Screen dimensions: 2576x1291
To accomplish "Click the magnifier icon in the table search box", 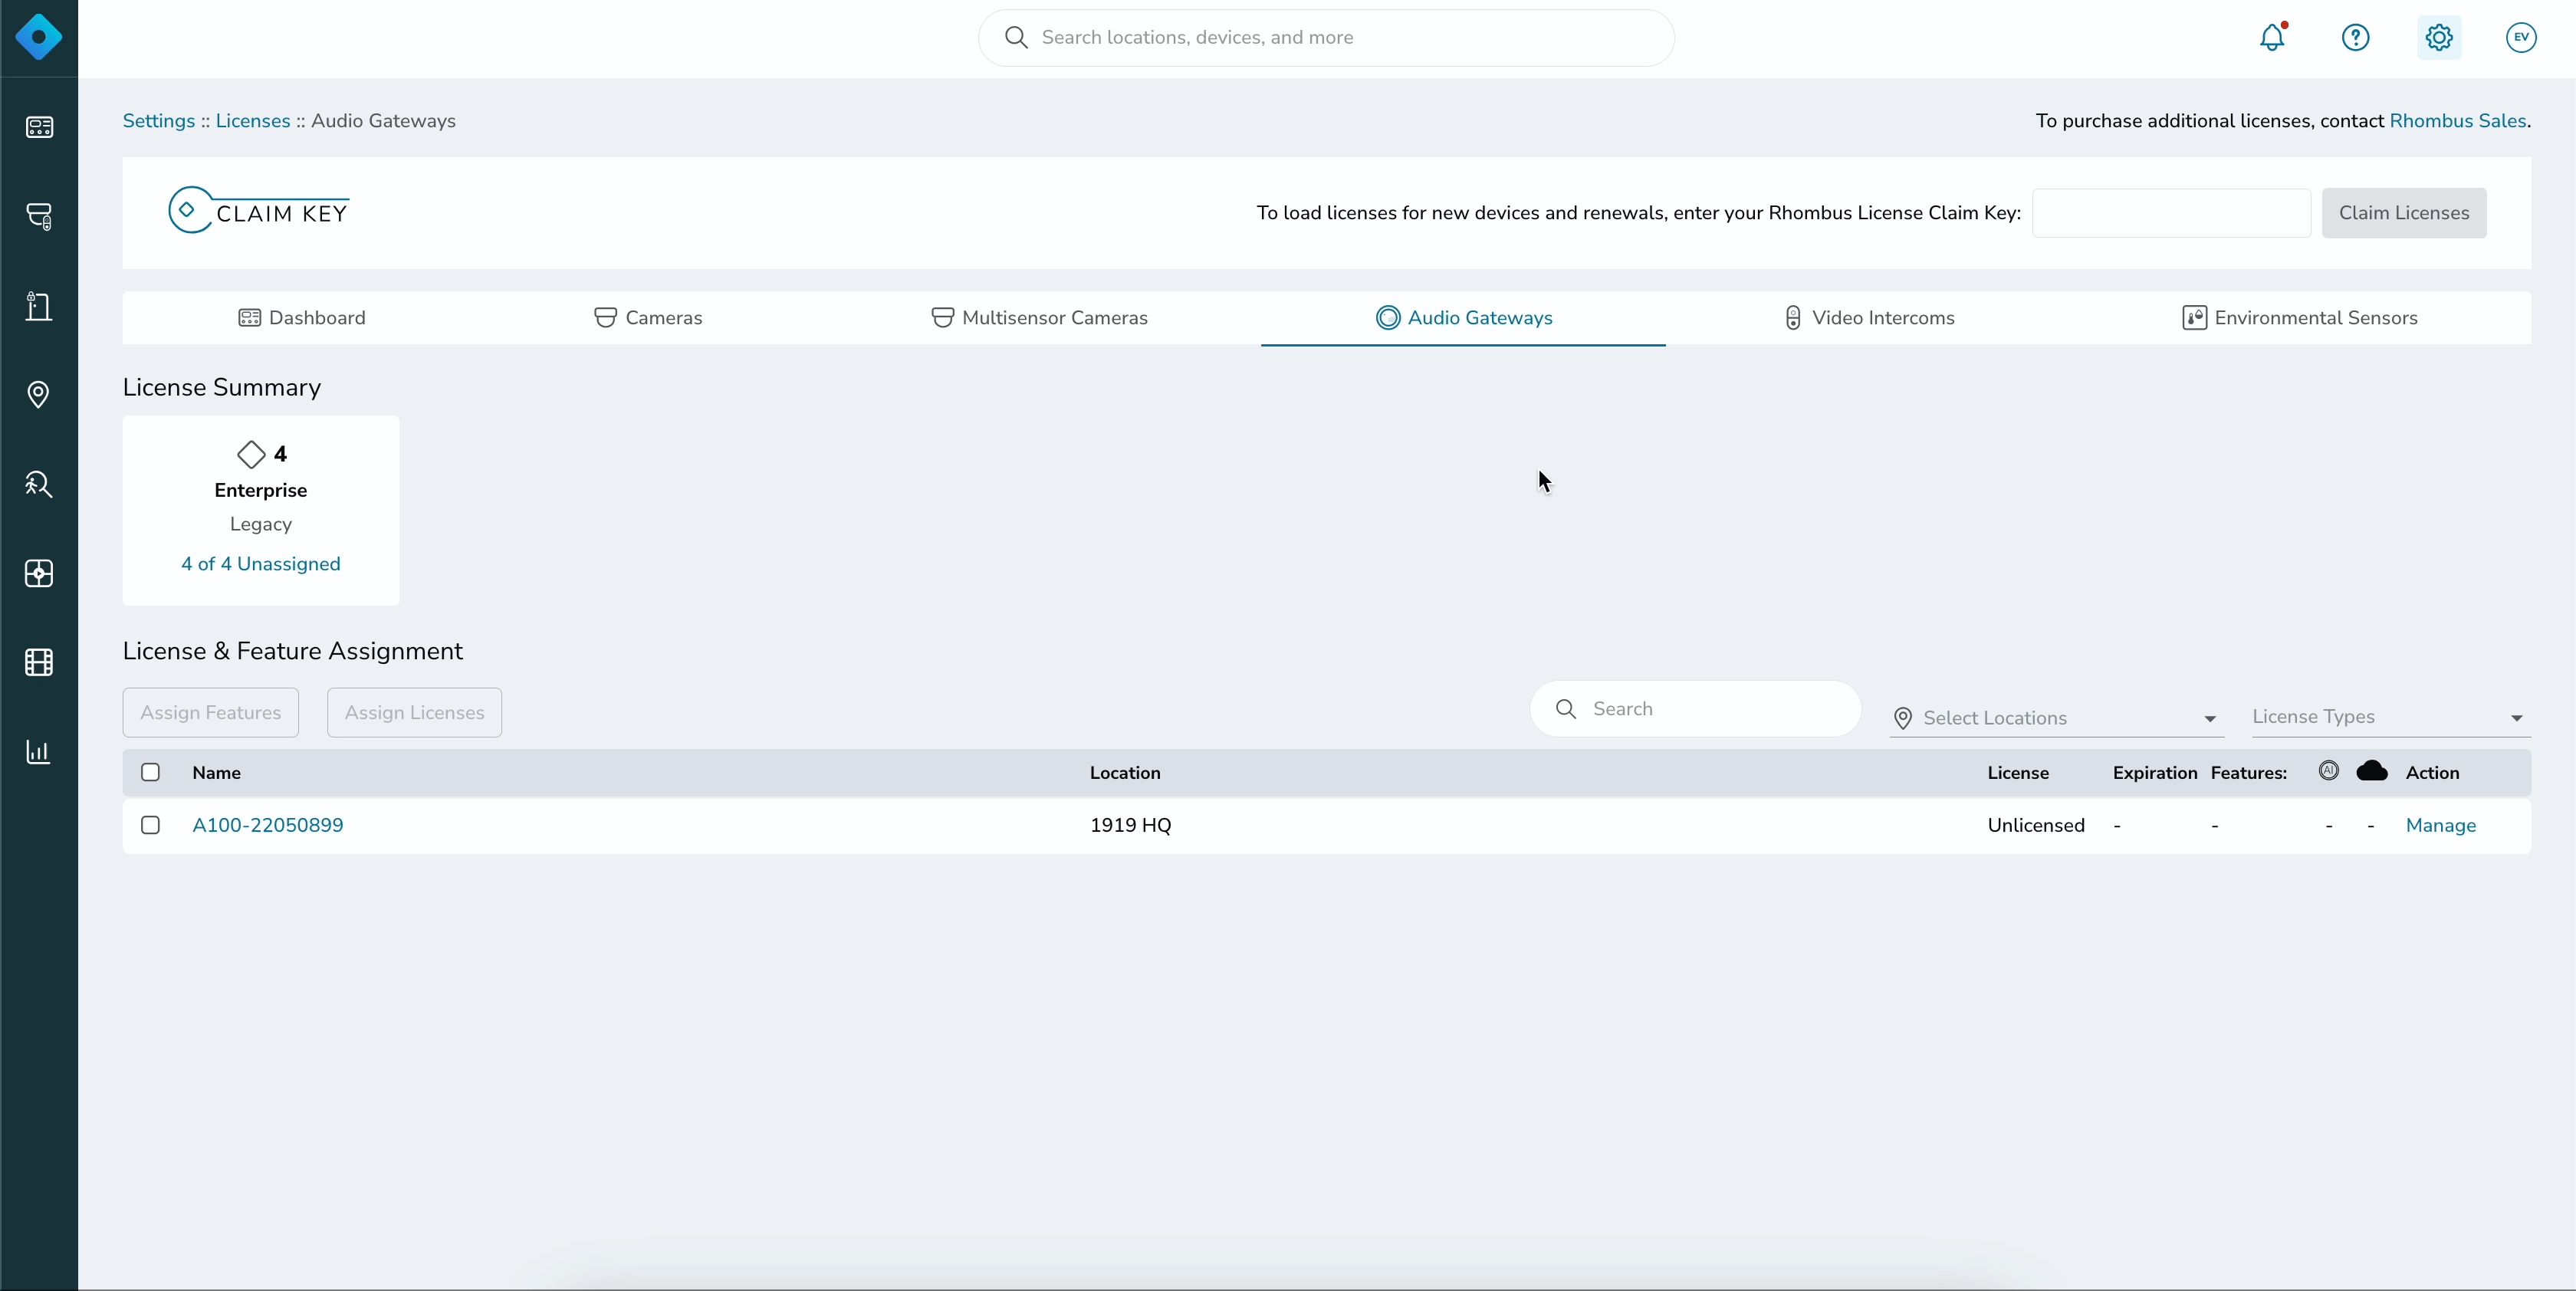I will click(x=1566, y=709).
